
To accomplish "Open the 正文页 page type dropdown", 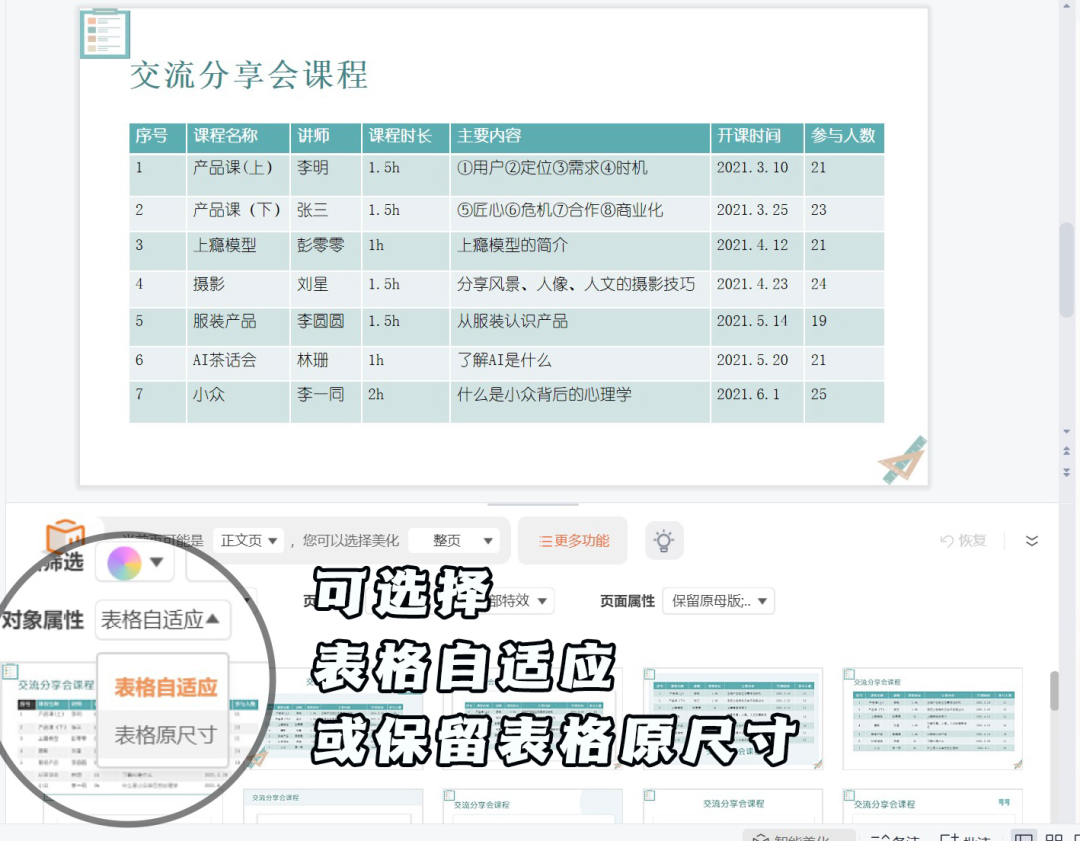I will (x=250, y=540).
